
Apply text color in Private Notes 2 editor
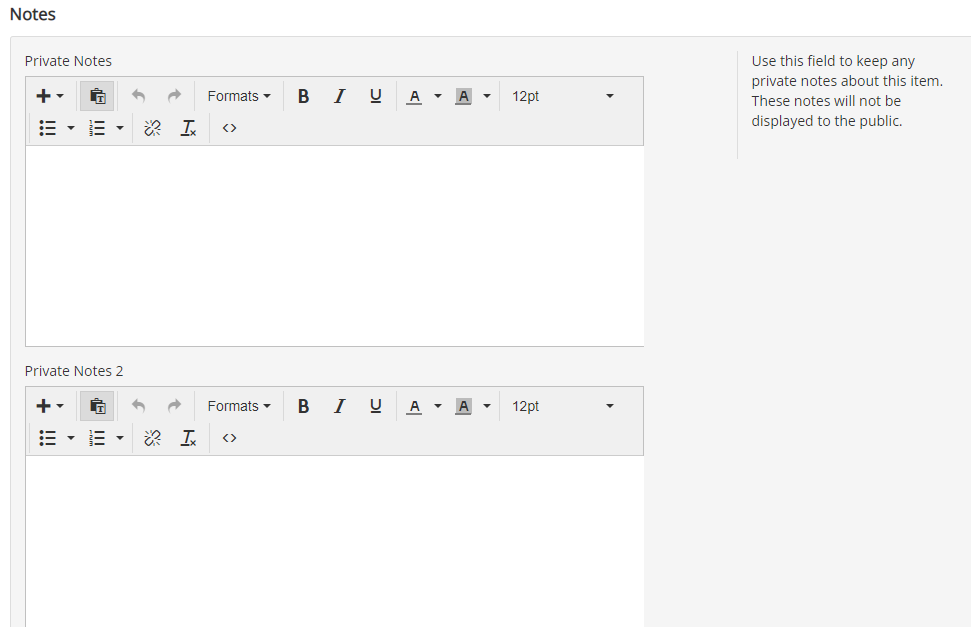[x=414, y=406]
